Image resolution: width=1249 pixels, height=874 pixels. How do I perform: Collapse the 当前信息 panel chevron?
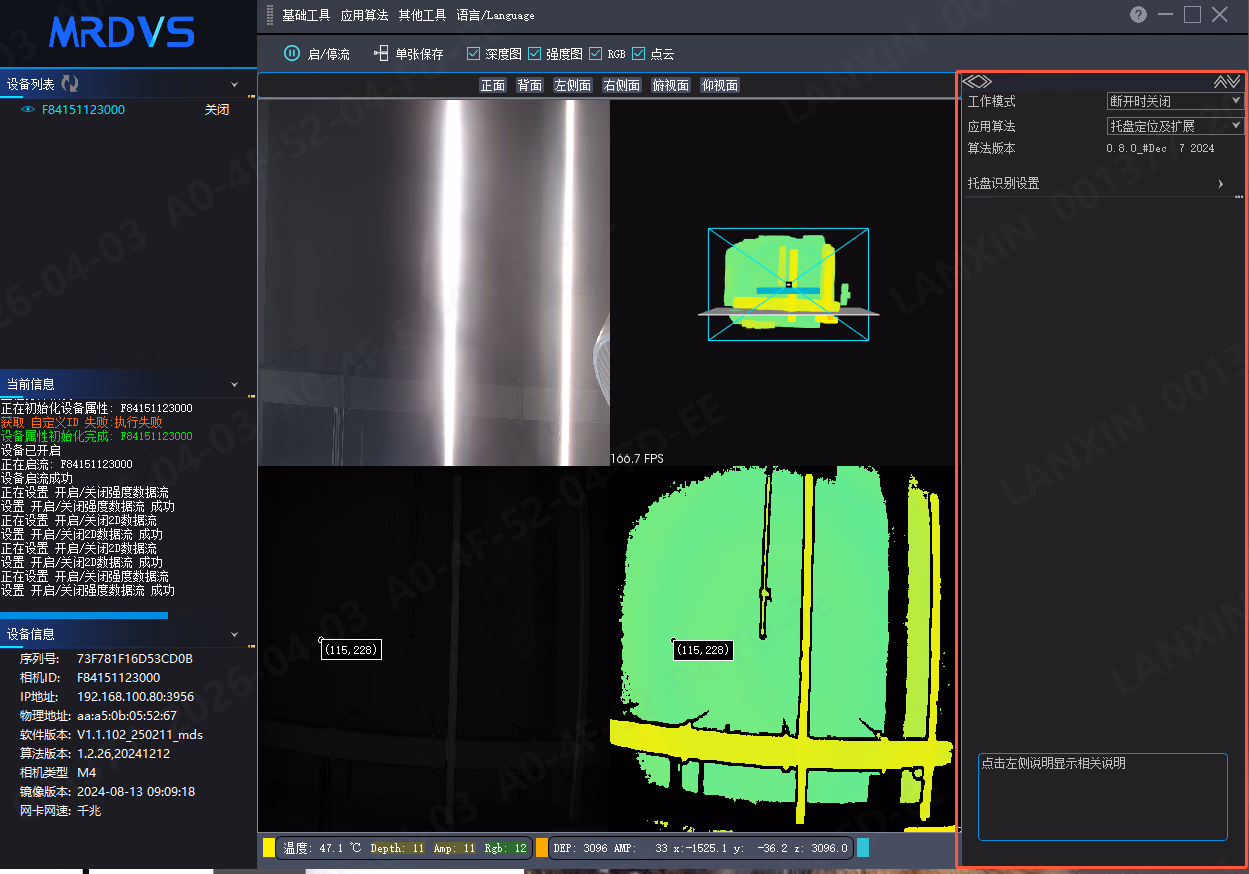pos(235,384)
